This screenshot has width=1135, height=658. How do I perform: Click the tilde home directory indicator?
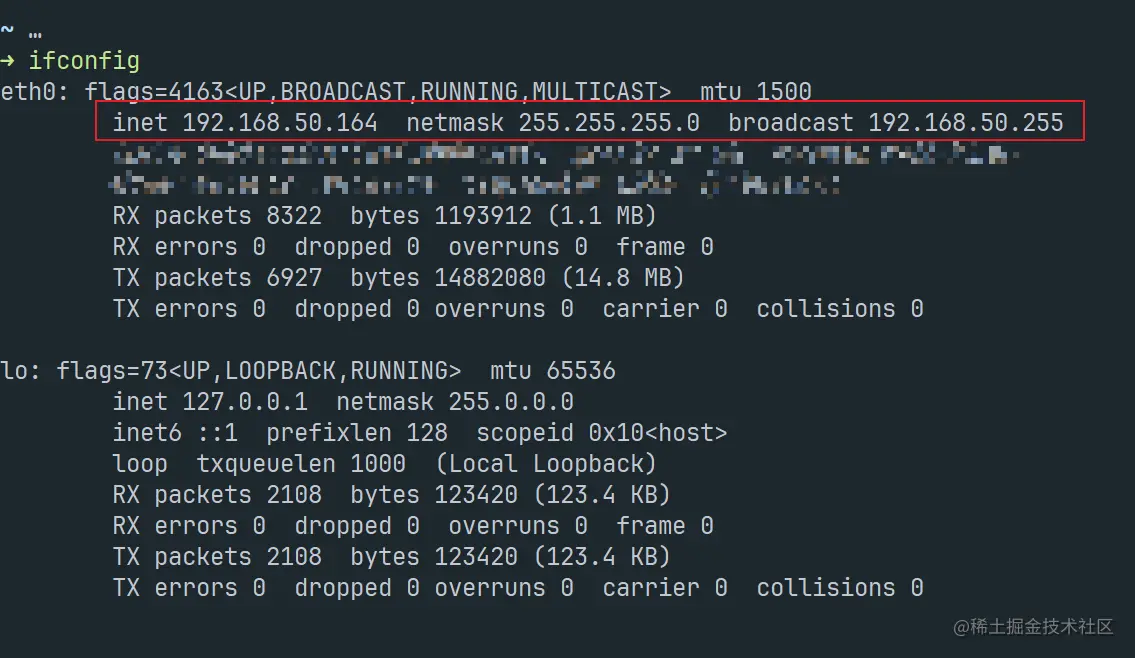tap(7, 30)
